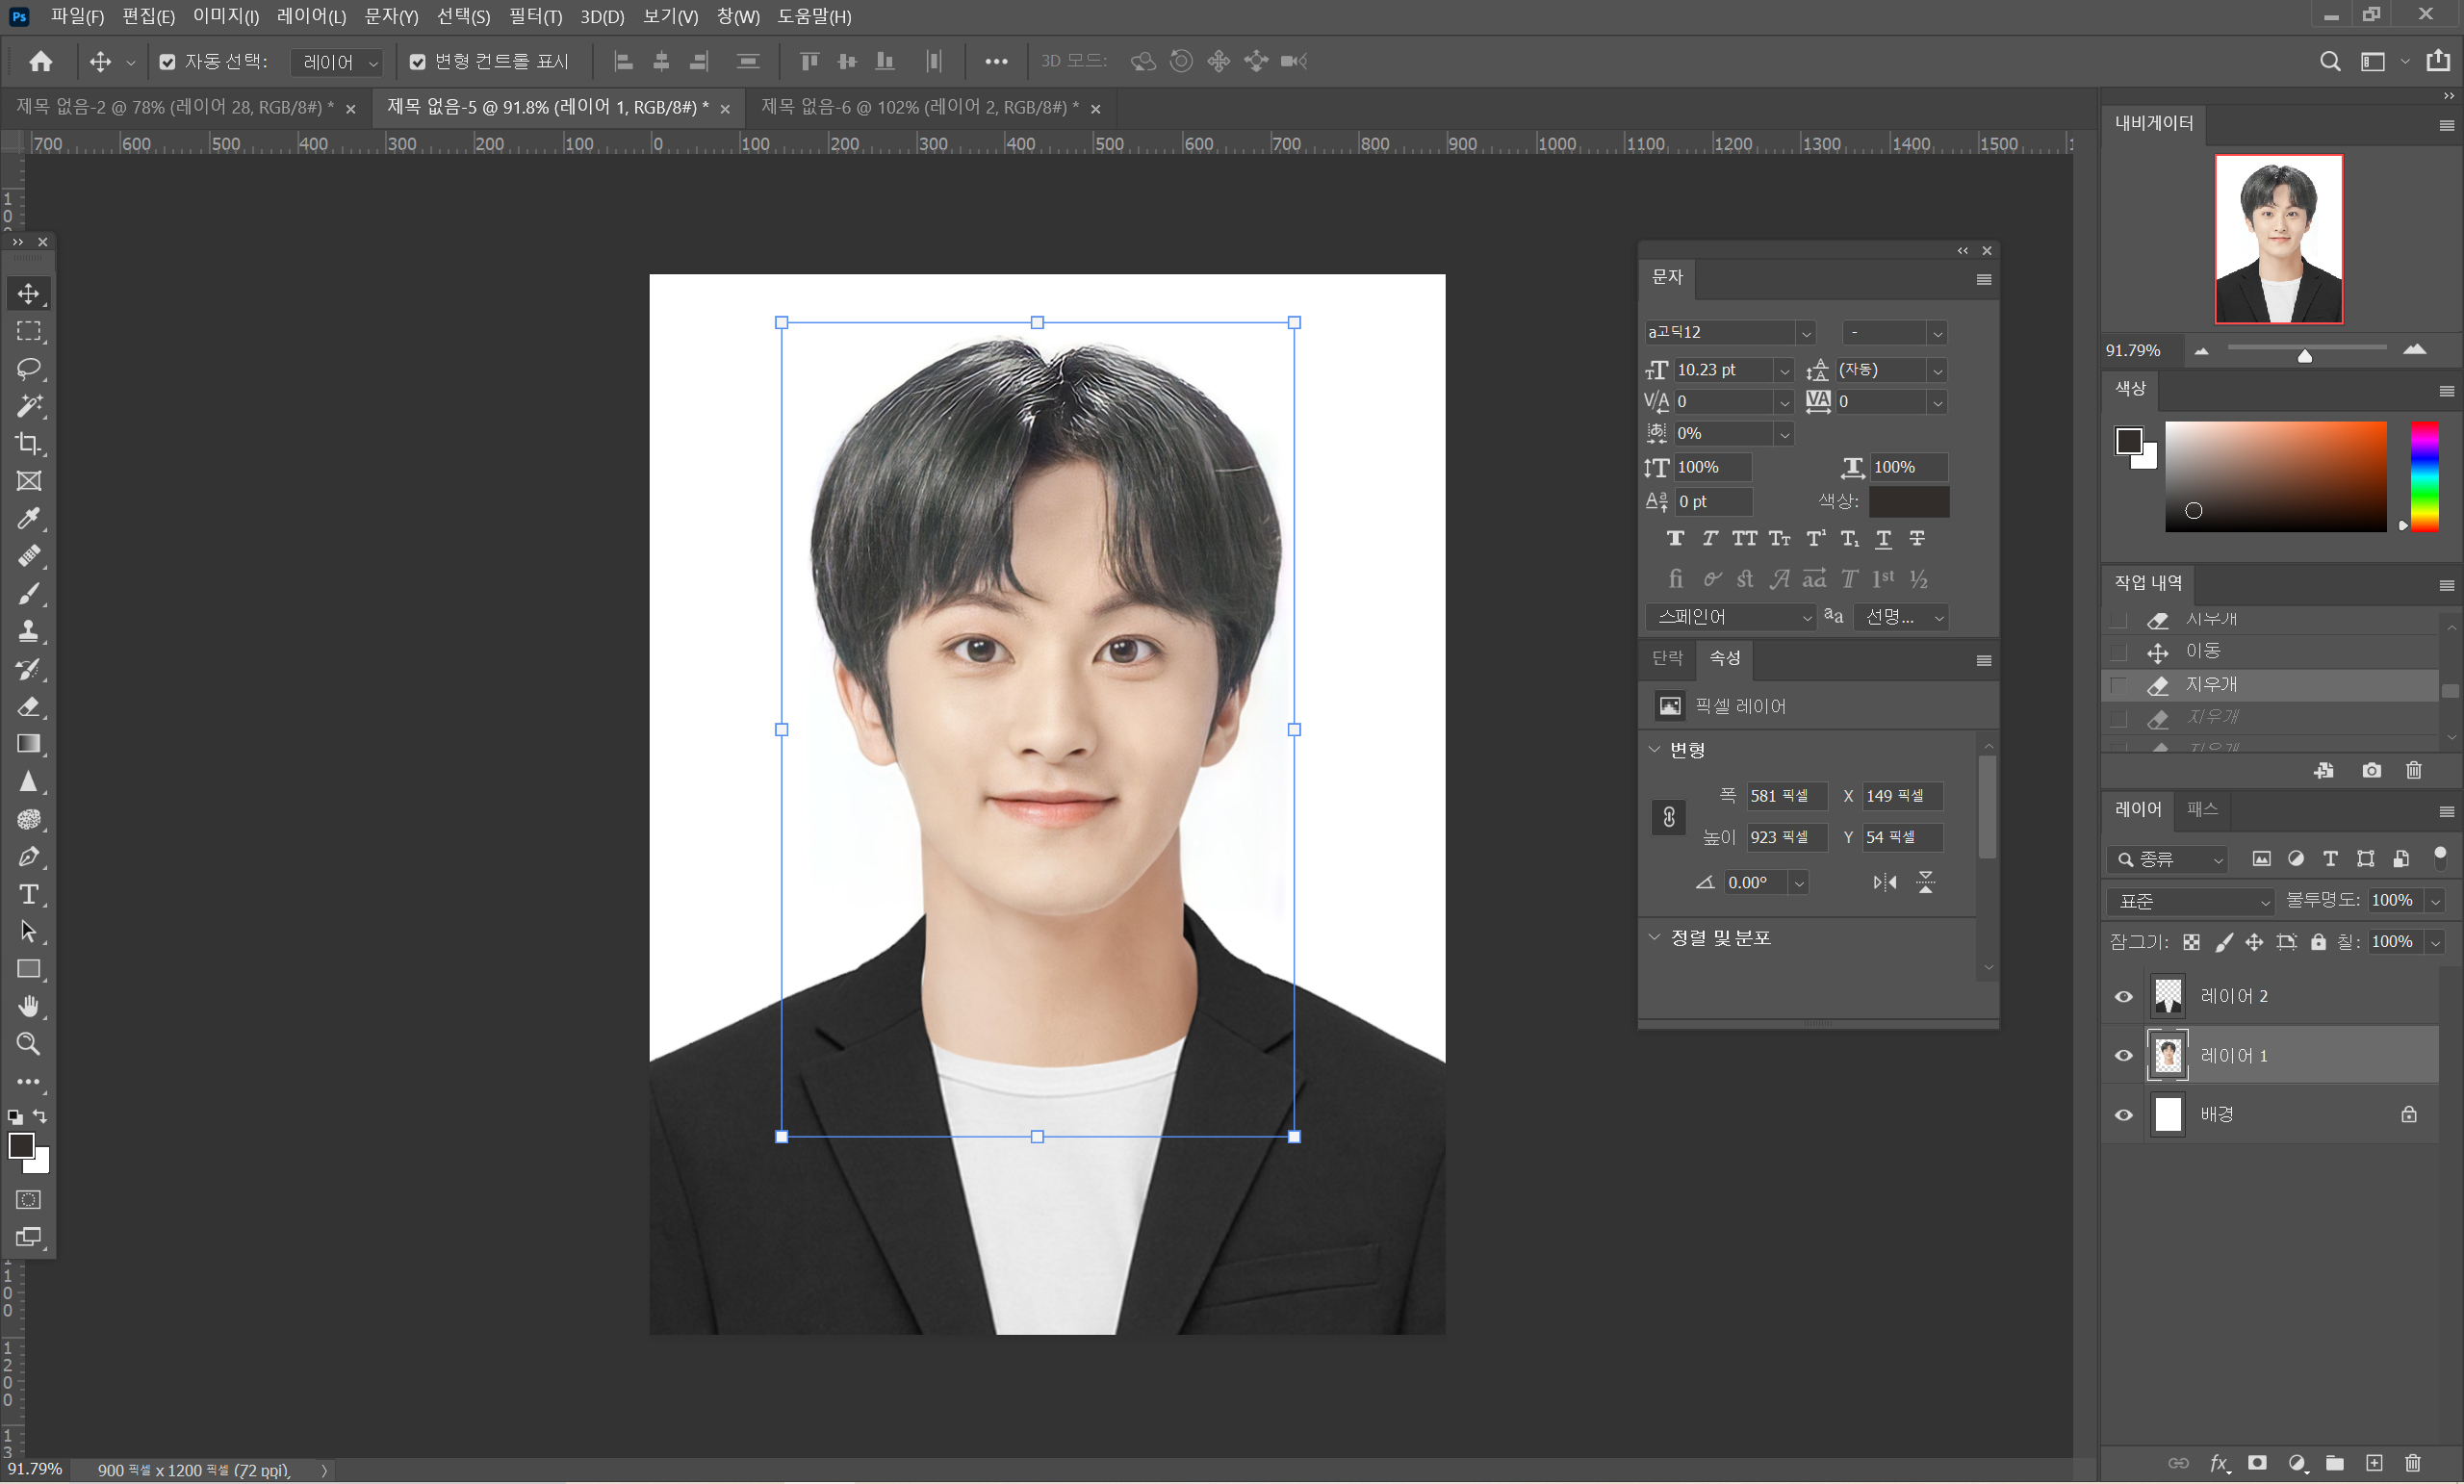
Task: Open the a고딕12 font dropdown
Action: pos(1805,333)
